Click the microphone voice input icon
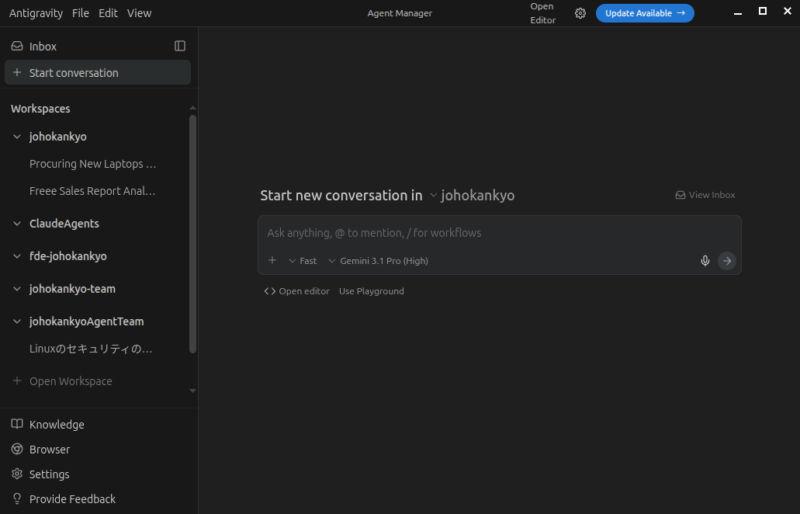800x514 pixels. tap(705, 261)
